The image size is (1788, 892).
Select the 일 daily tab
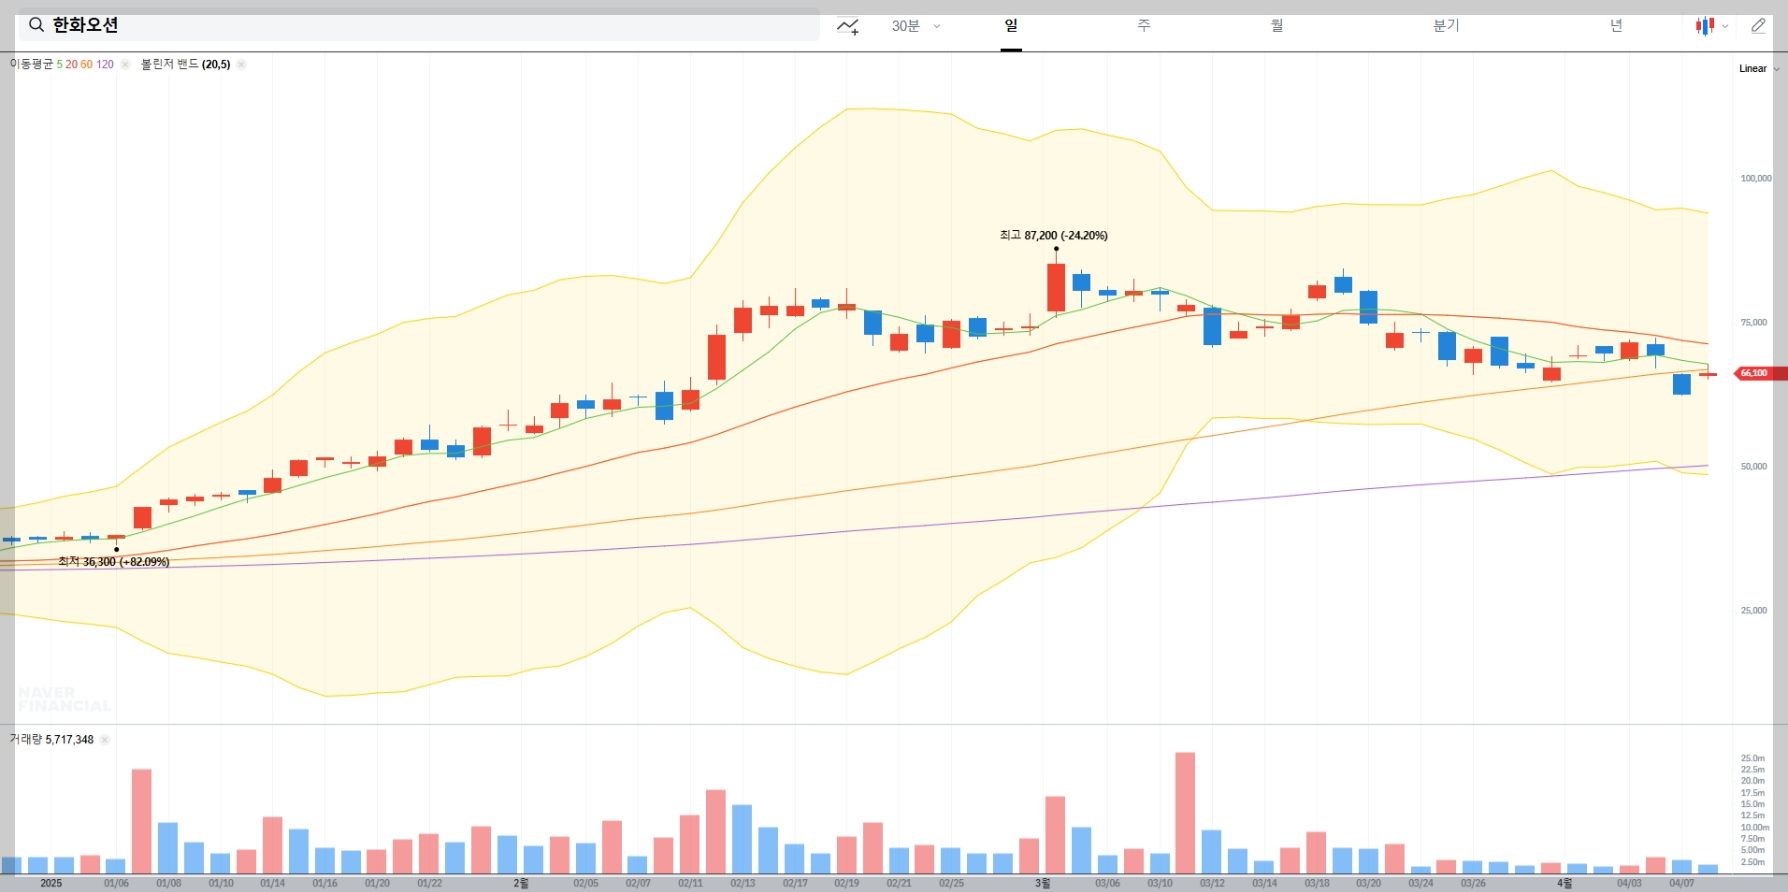(x=1011, y=26)
